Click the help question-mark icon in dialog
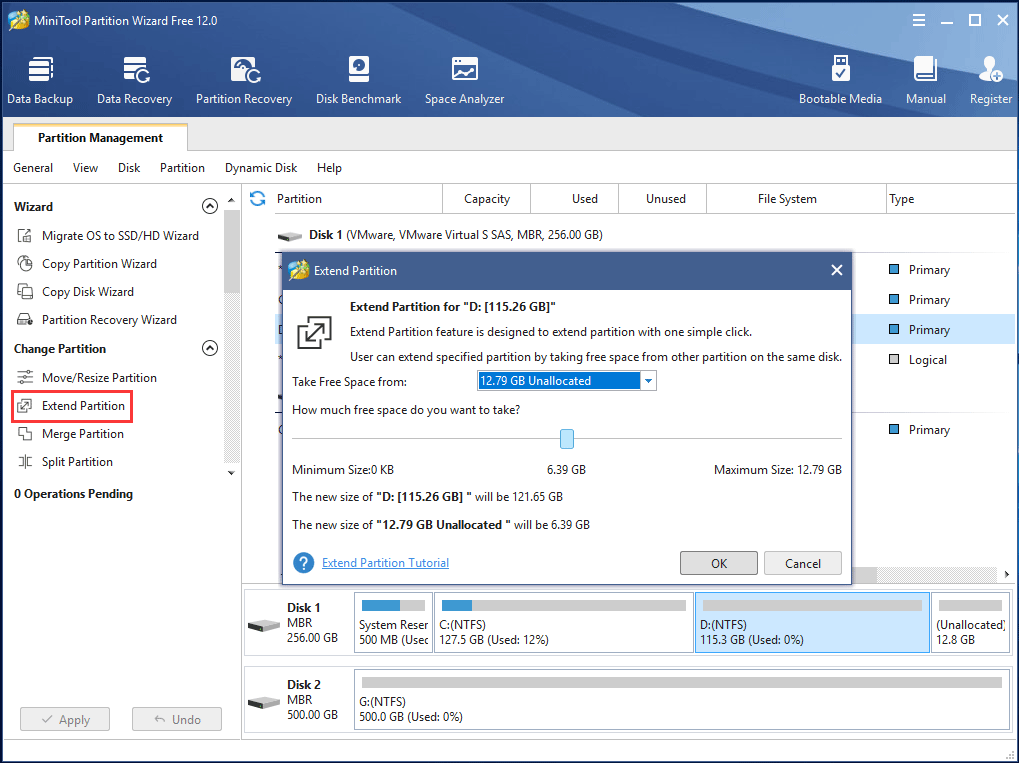 [x=303, y=563]
